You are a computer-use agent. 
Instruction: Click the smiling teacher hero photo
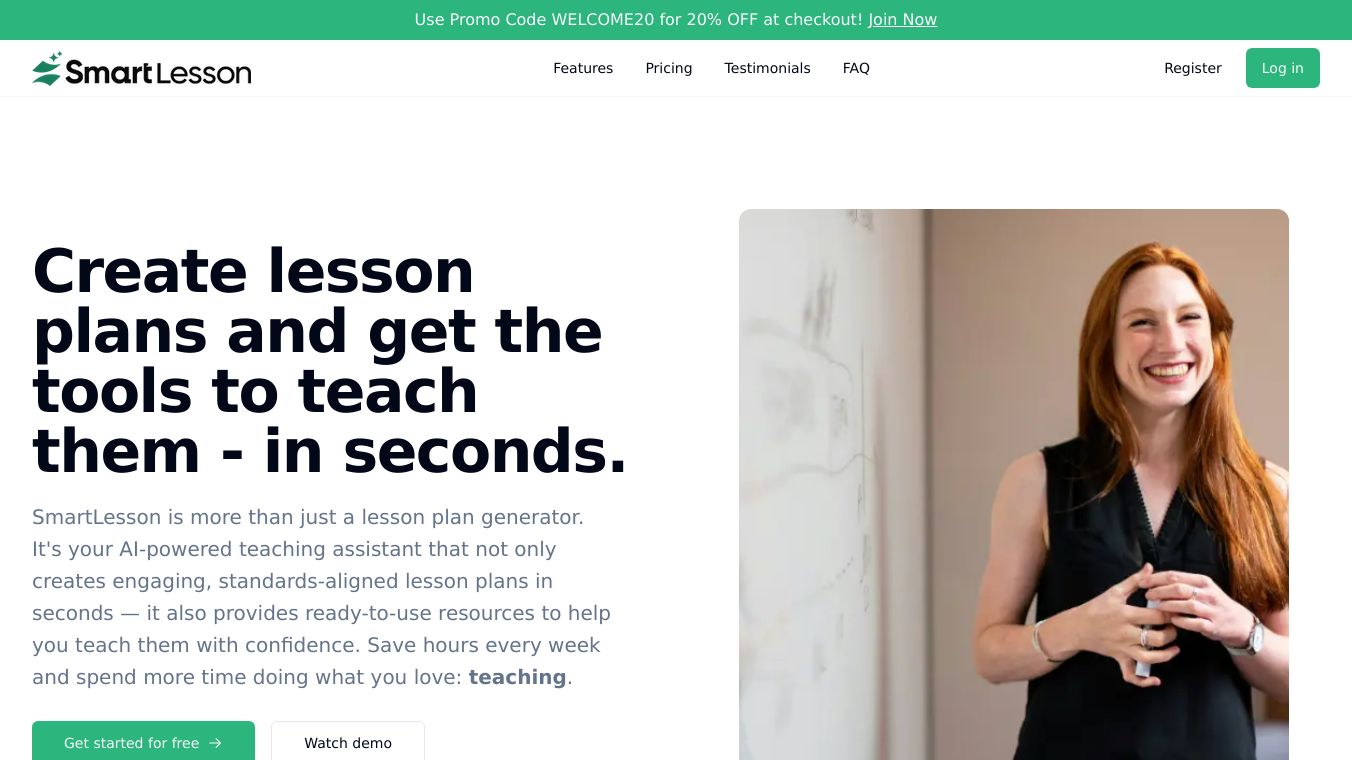pos(1014,484)
